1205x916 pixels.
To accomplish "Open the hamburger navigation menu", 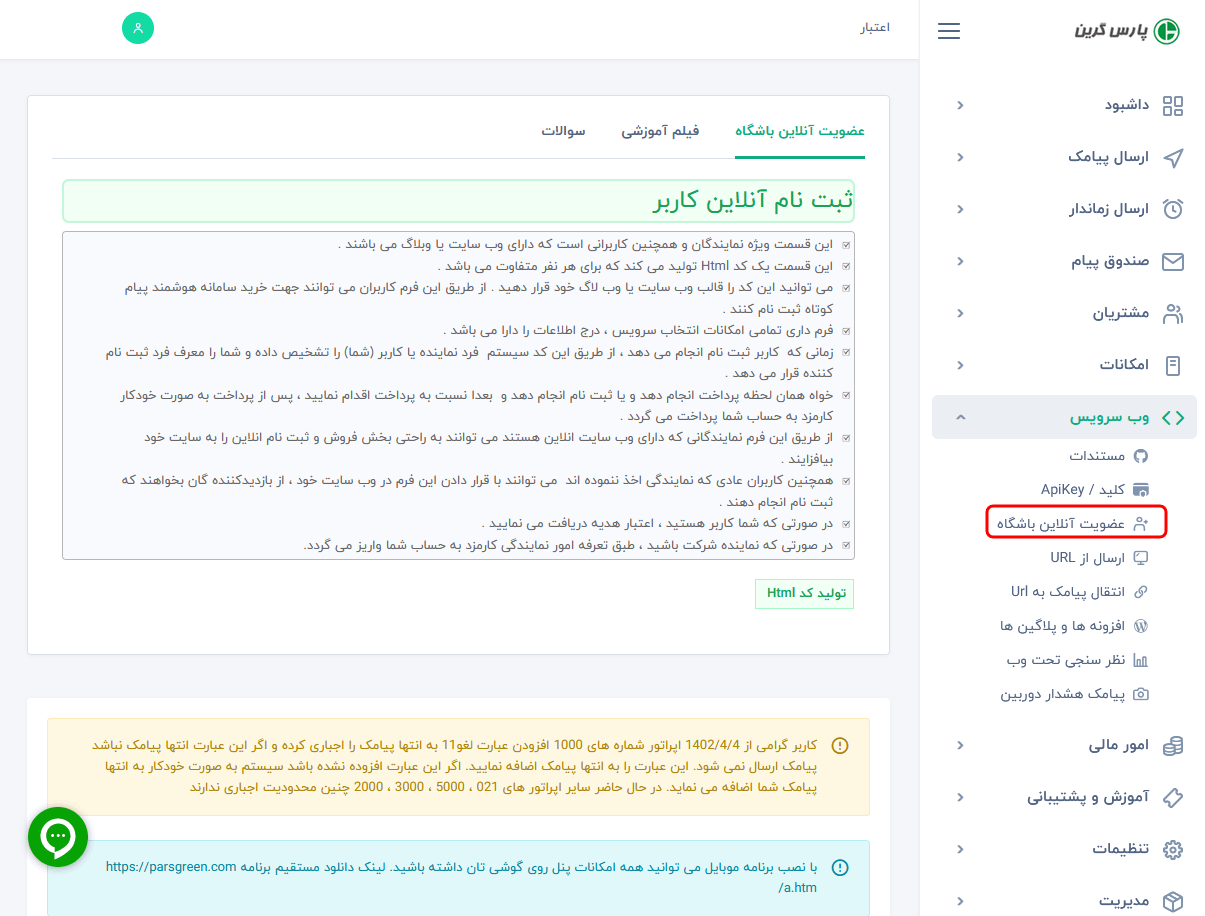I will pyautogui.click(x=948, y=30).
